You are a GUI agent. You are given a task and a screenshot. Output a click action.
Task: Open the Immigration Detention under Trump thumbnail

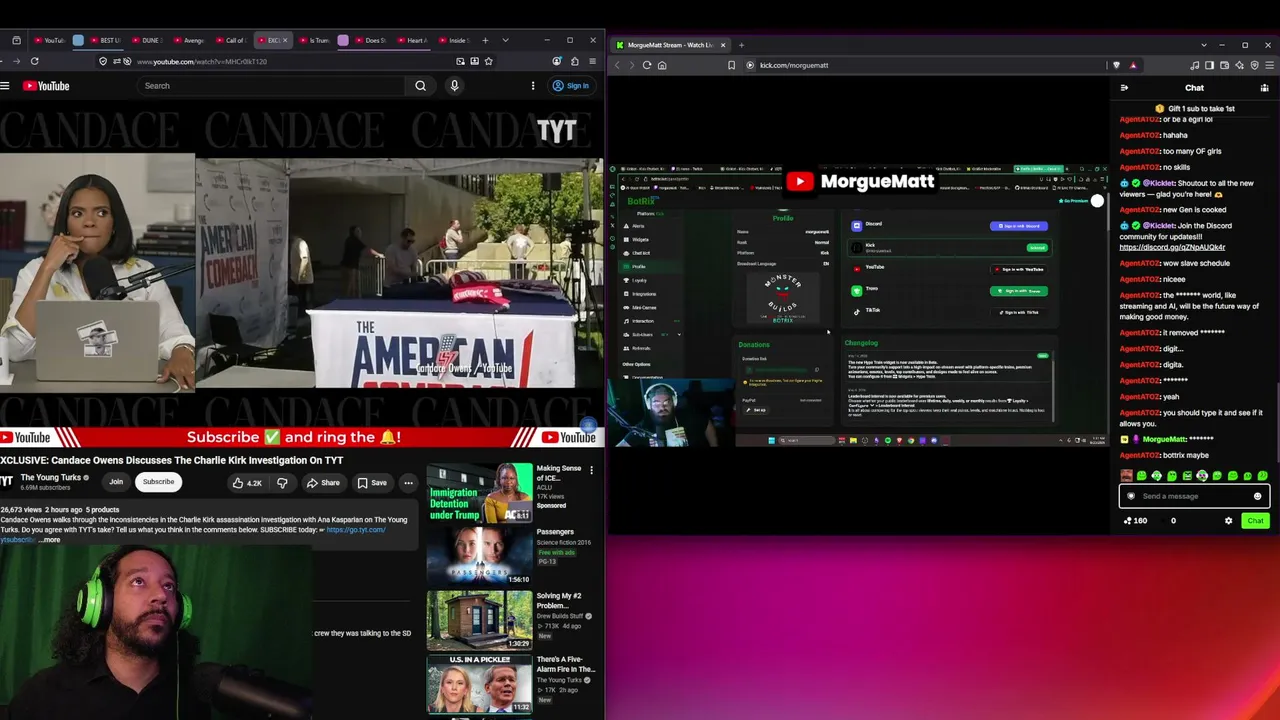pos(480,493)
